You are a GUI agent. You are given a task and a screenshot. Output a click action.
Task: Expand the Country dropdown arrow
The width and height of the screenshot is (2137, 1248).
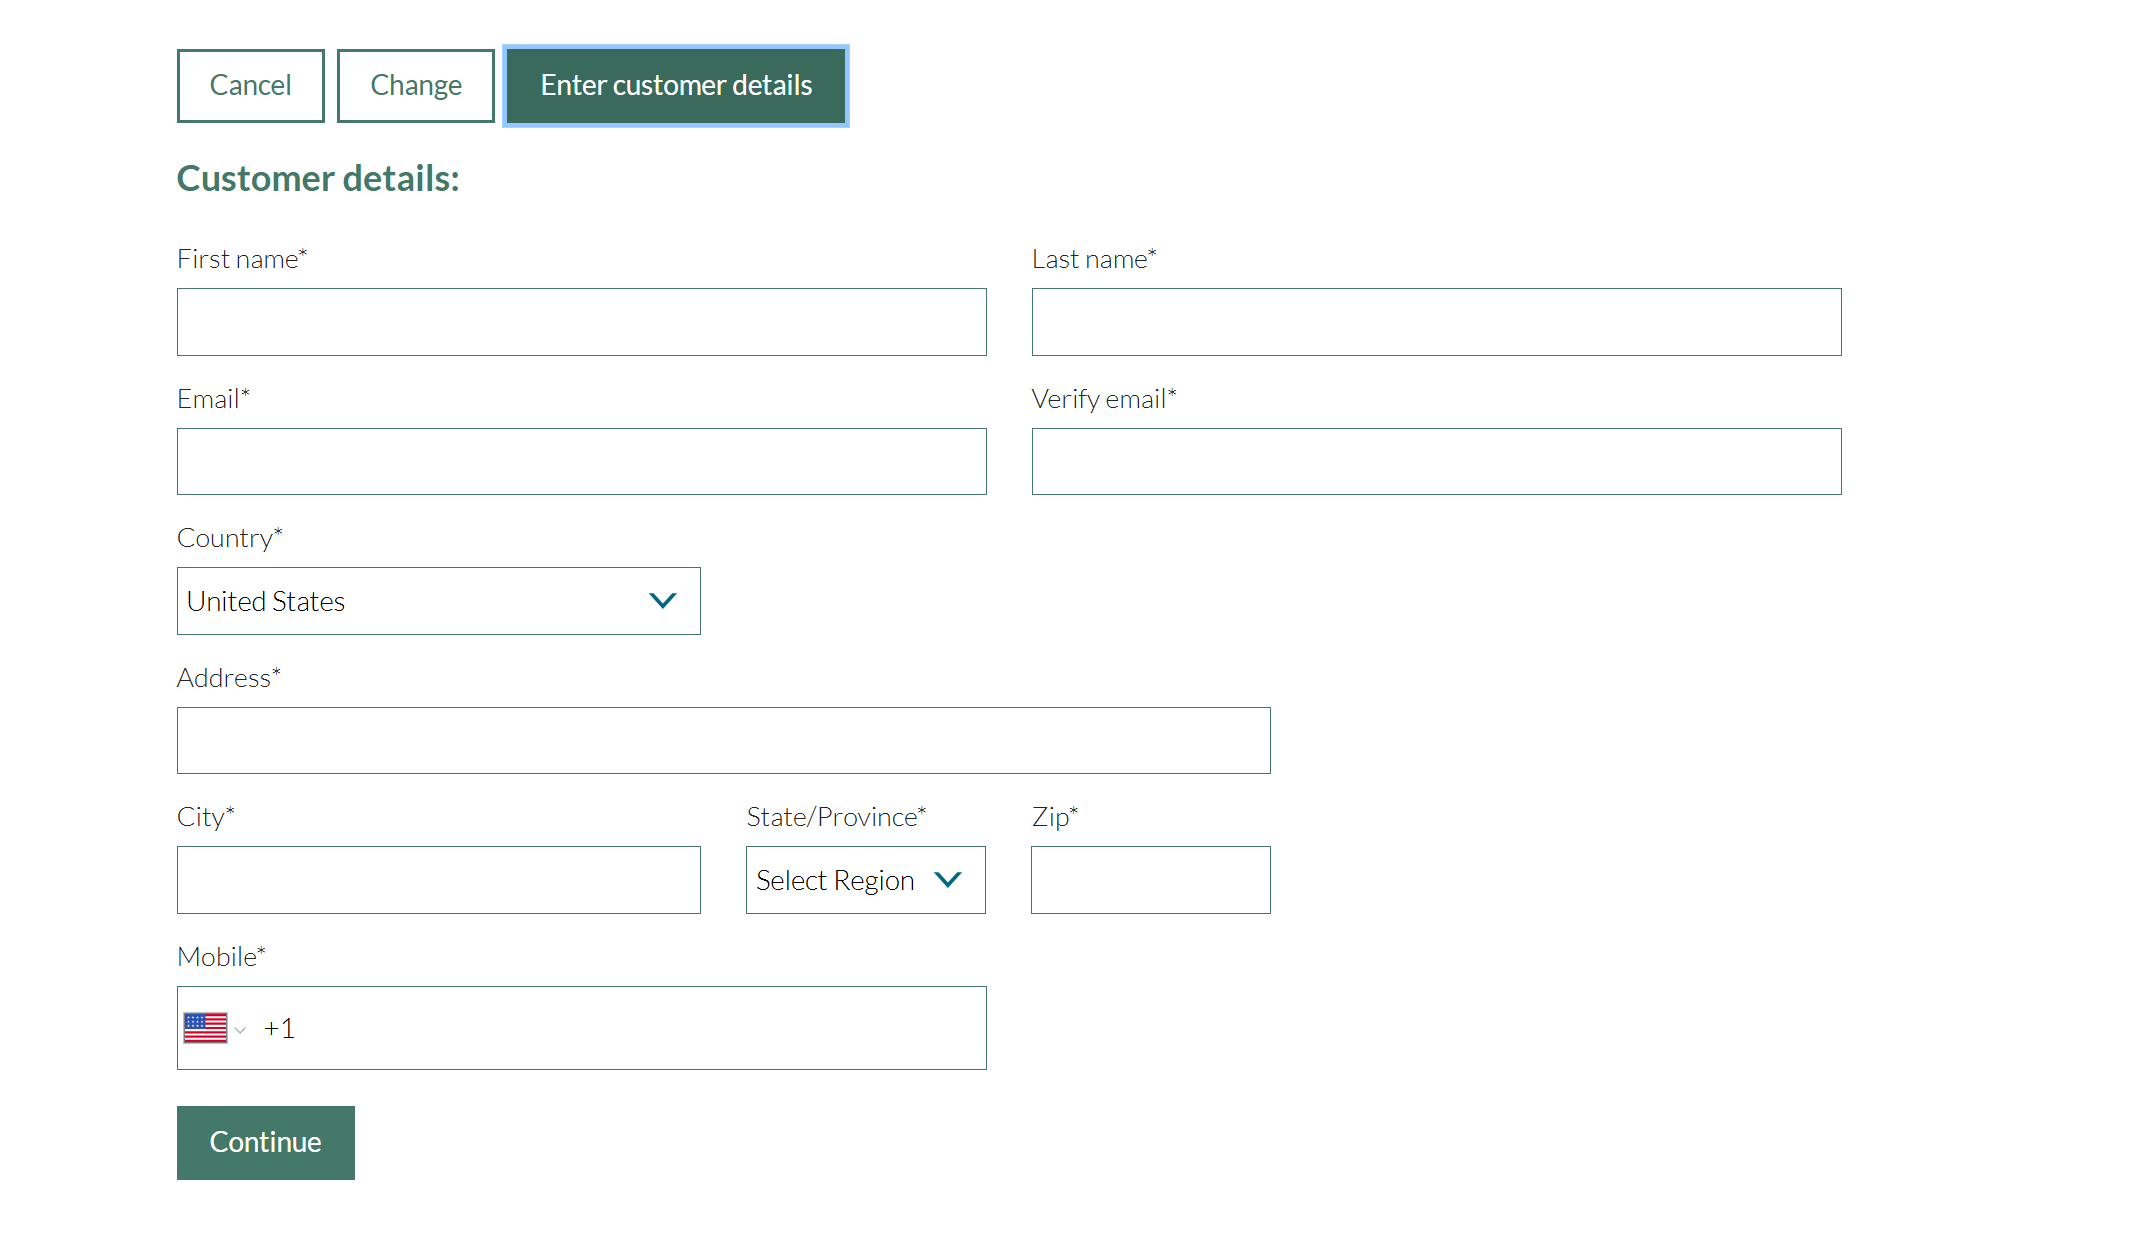click(x=662, y=601)
